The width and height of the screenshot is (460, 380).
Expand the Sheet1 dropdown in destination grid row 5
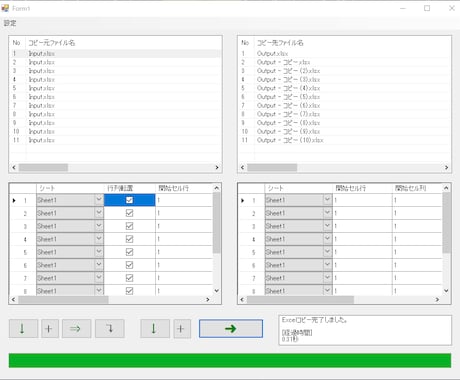click(x=327, y=252)
